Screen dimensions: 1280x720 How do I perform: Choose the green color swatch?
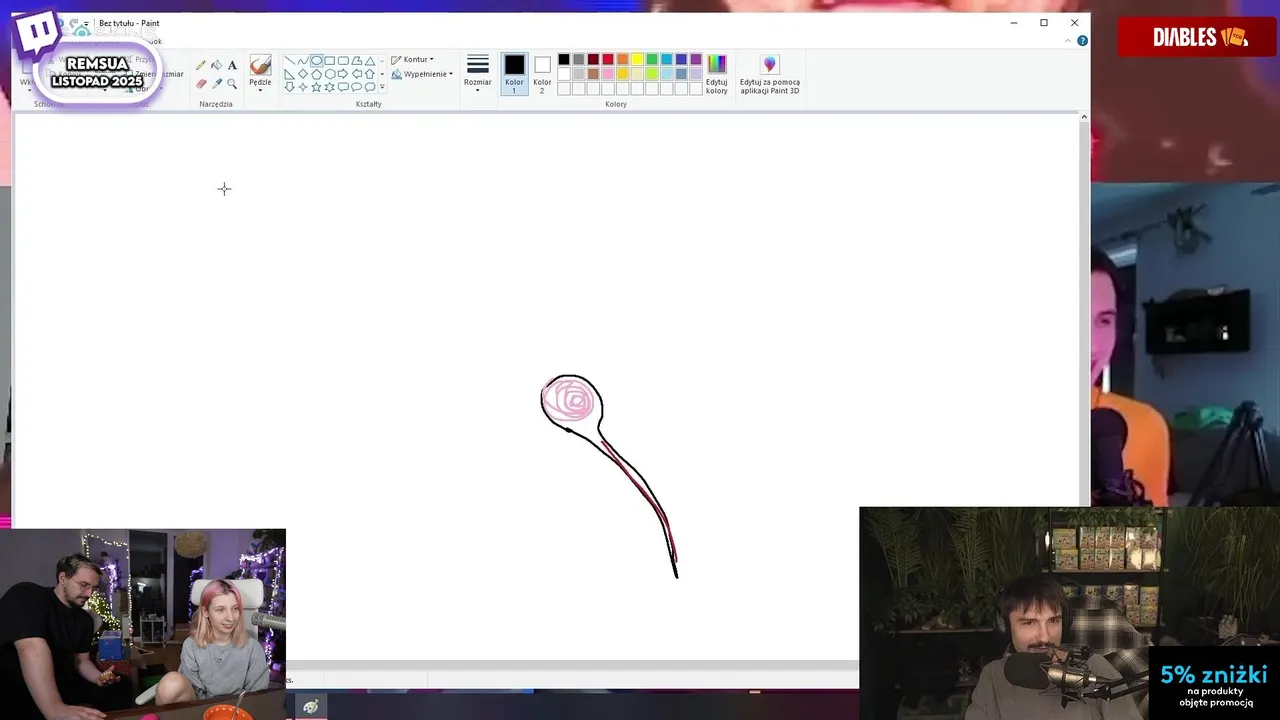point(652,59)
